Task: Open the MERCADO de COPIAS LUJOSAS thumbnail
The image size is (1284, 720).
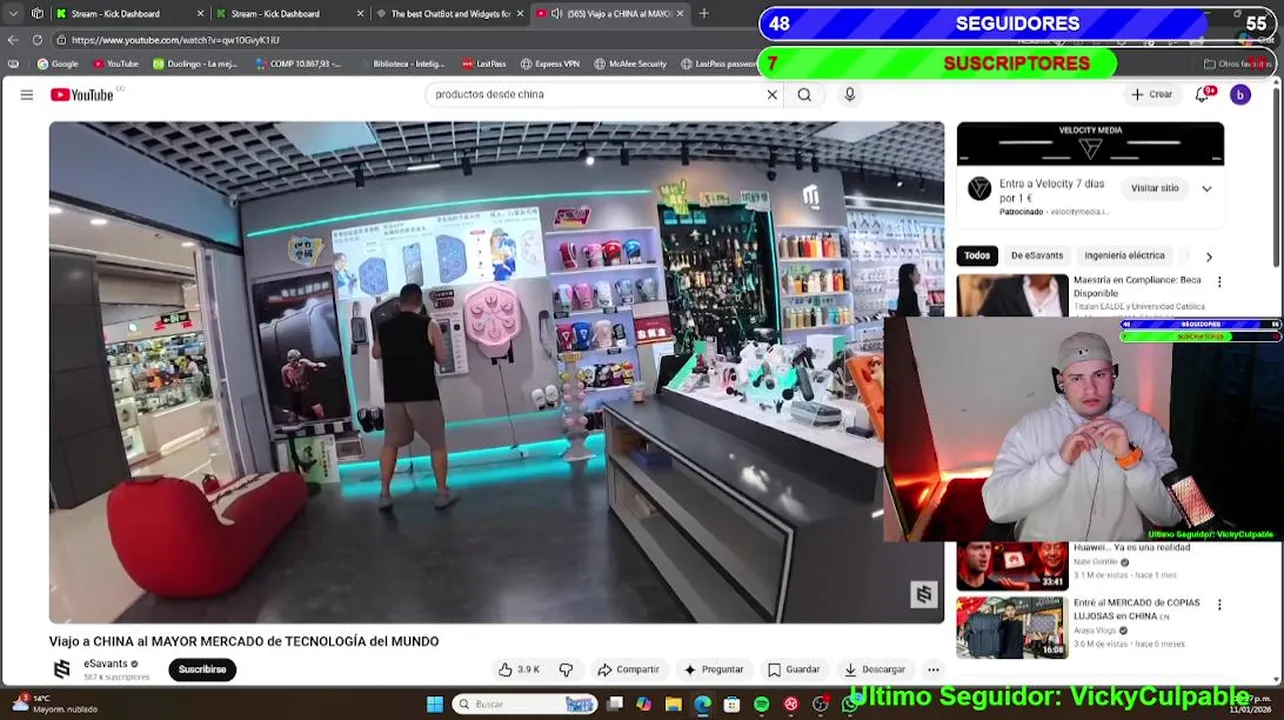Action: [x=1012, y=627]
